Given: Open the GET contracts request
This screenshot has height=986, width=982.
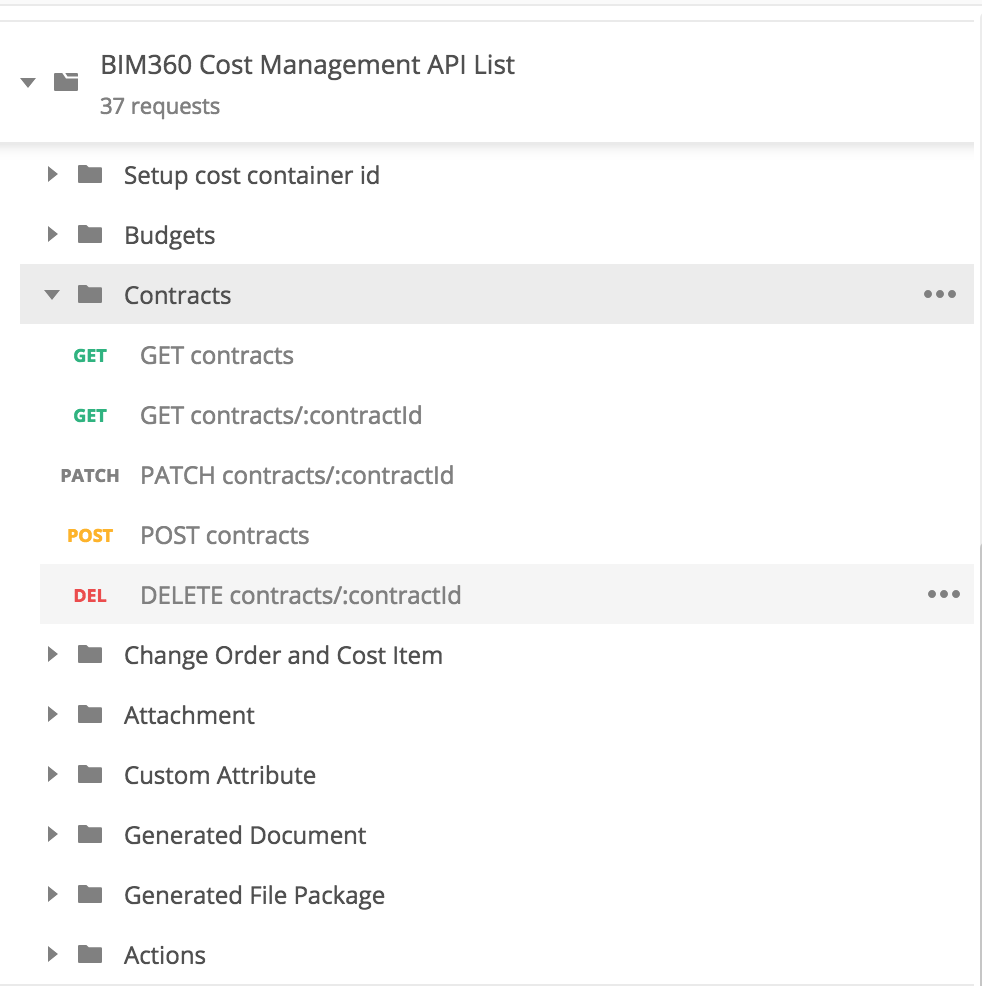Looking at the screenshot, I should [x=507, y=355].
